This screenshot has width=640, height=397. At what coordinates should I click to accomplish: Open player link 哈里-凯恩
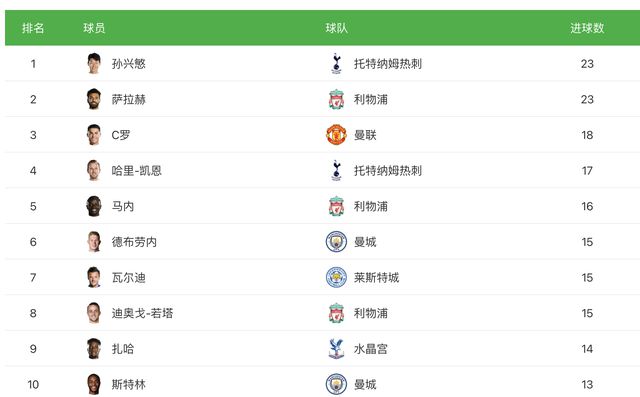(137, 171)
